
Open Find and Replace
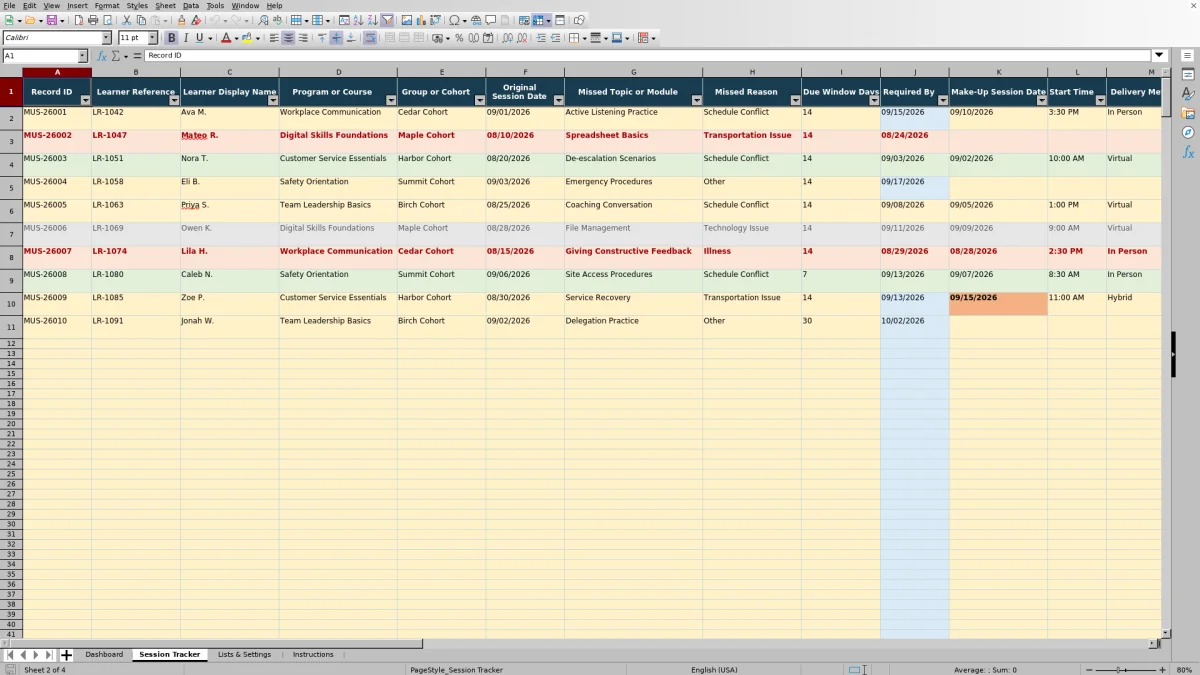pos(263,20)
